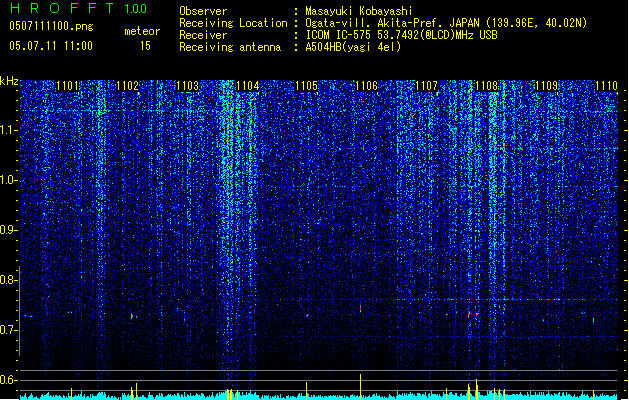Click the tallest yellow spike below 1106
Image resolution: width=629 pixels, height=400 pixels.
point(361,387)
